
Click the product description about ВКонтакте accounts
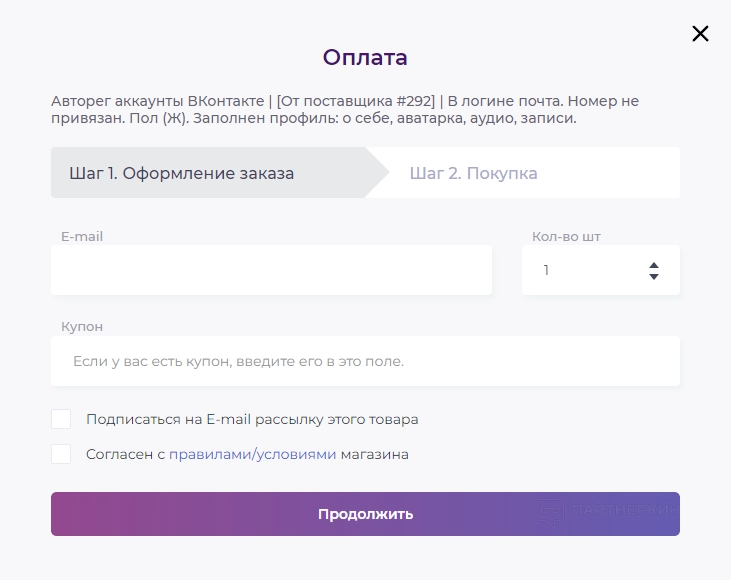(x=345, y=110)
